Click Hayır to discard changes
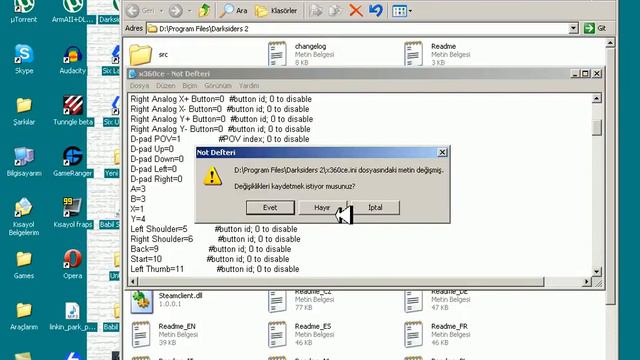Screen dimensions: 640x360 point(322,207)
